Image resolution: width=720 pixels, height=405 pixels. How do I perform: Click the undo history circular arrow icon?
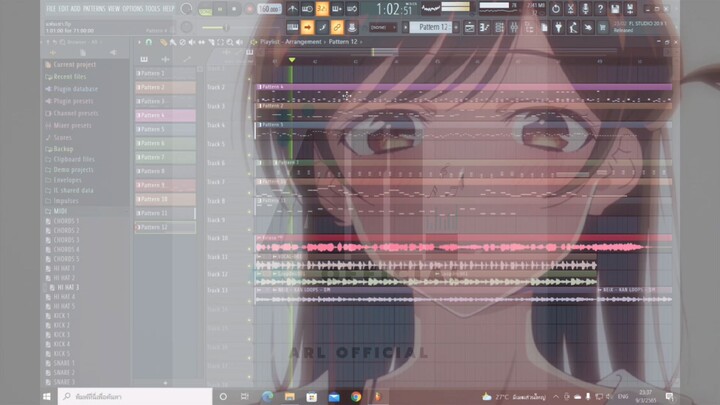click(x=556, y=8)
